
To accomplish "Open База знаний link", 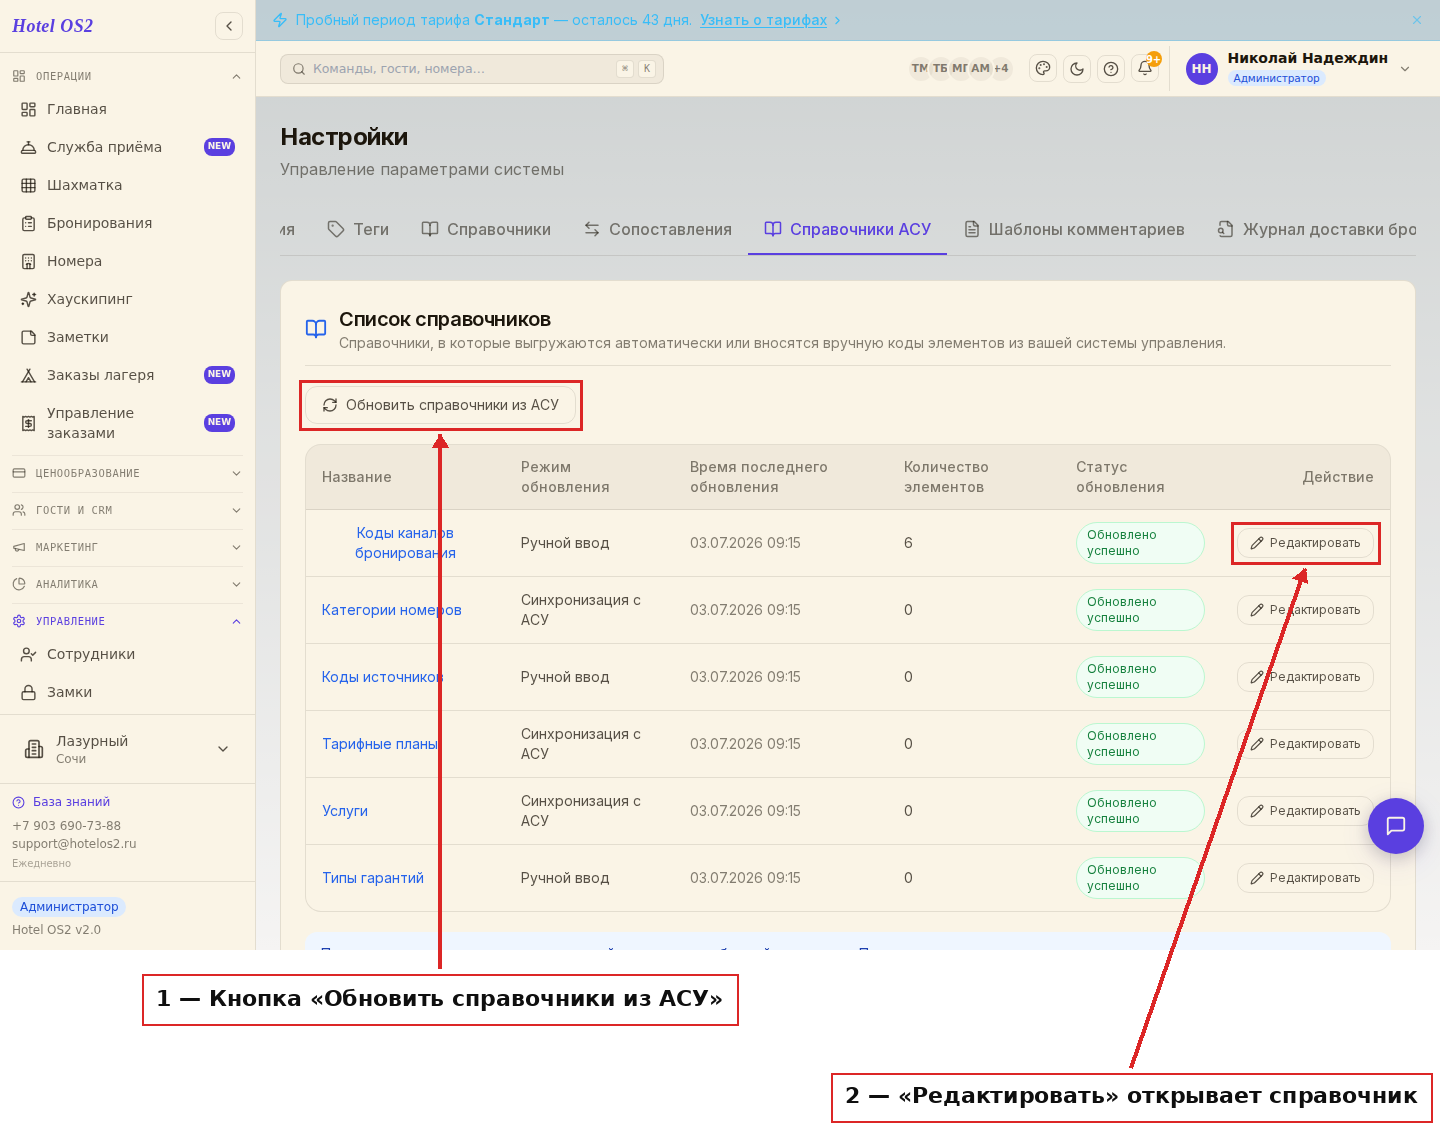I will click(x=61, y=802).
